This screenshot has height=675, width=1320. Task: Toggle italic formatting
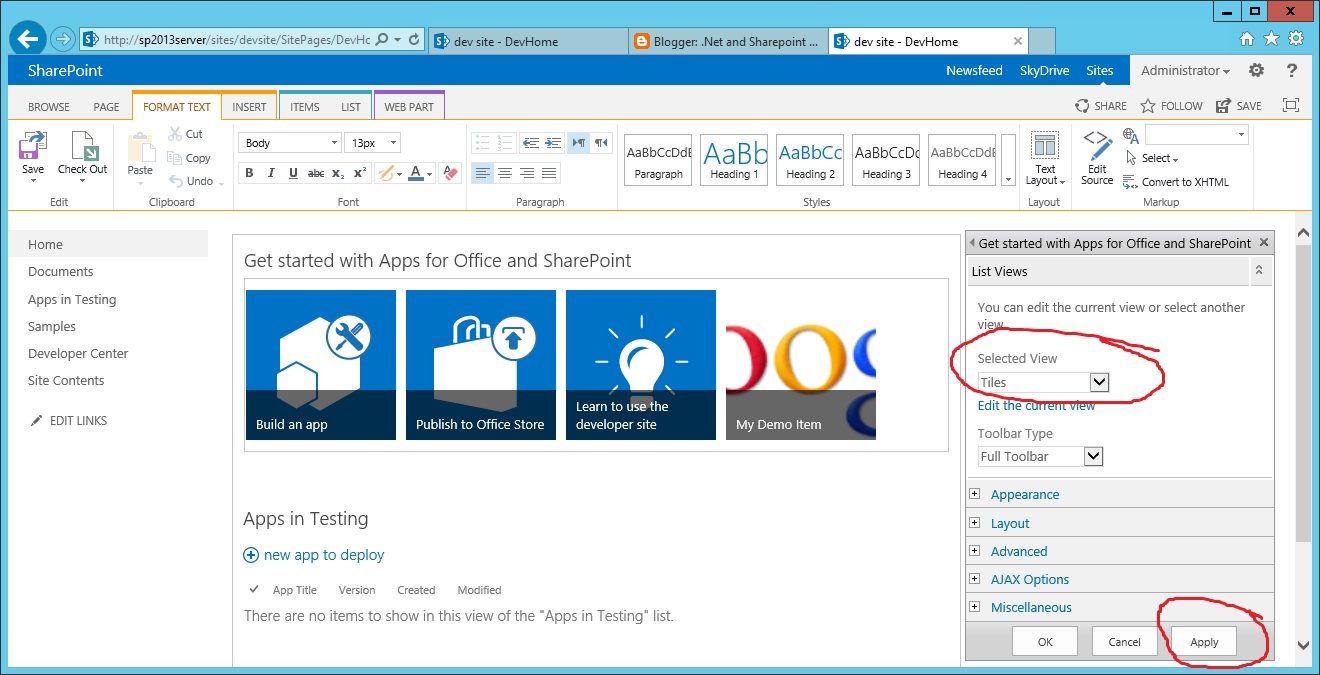point(271,173)
